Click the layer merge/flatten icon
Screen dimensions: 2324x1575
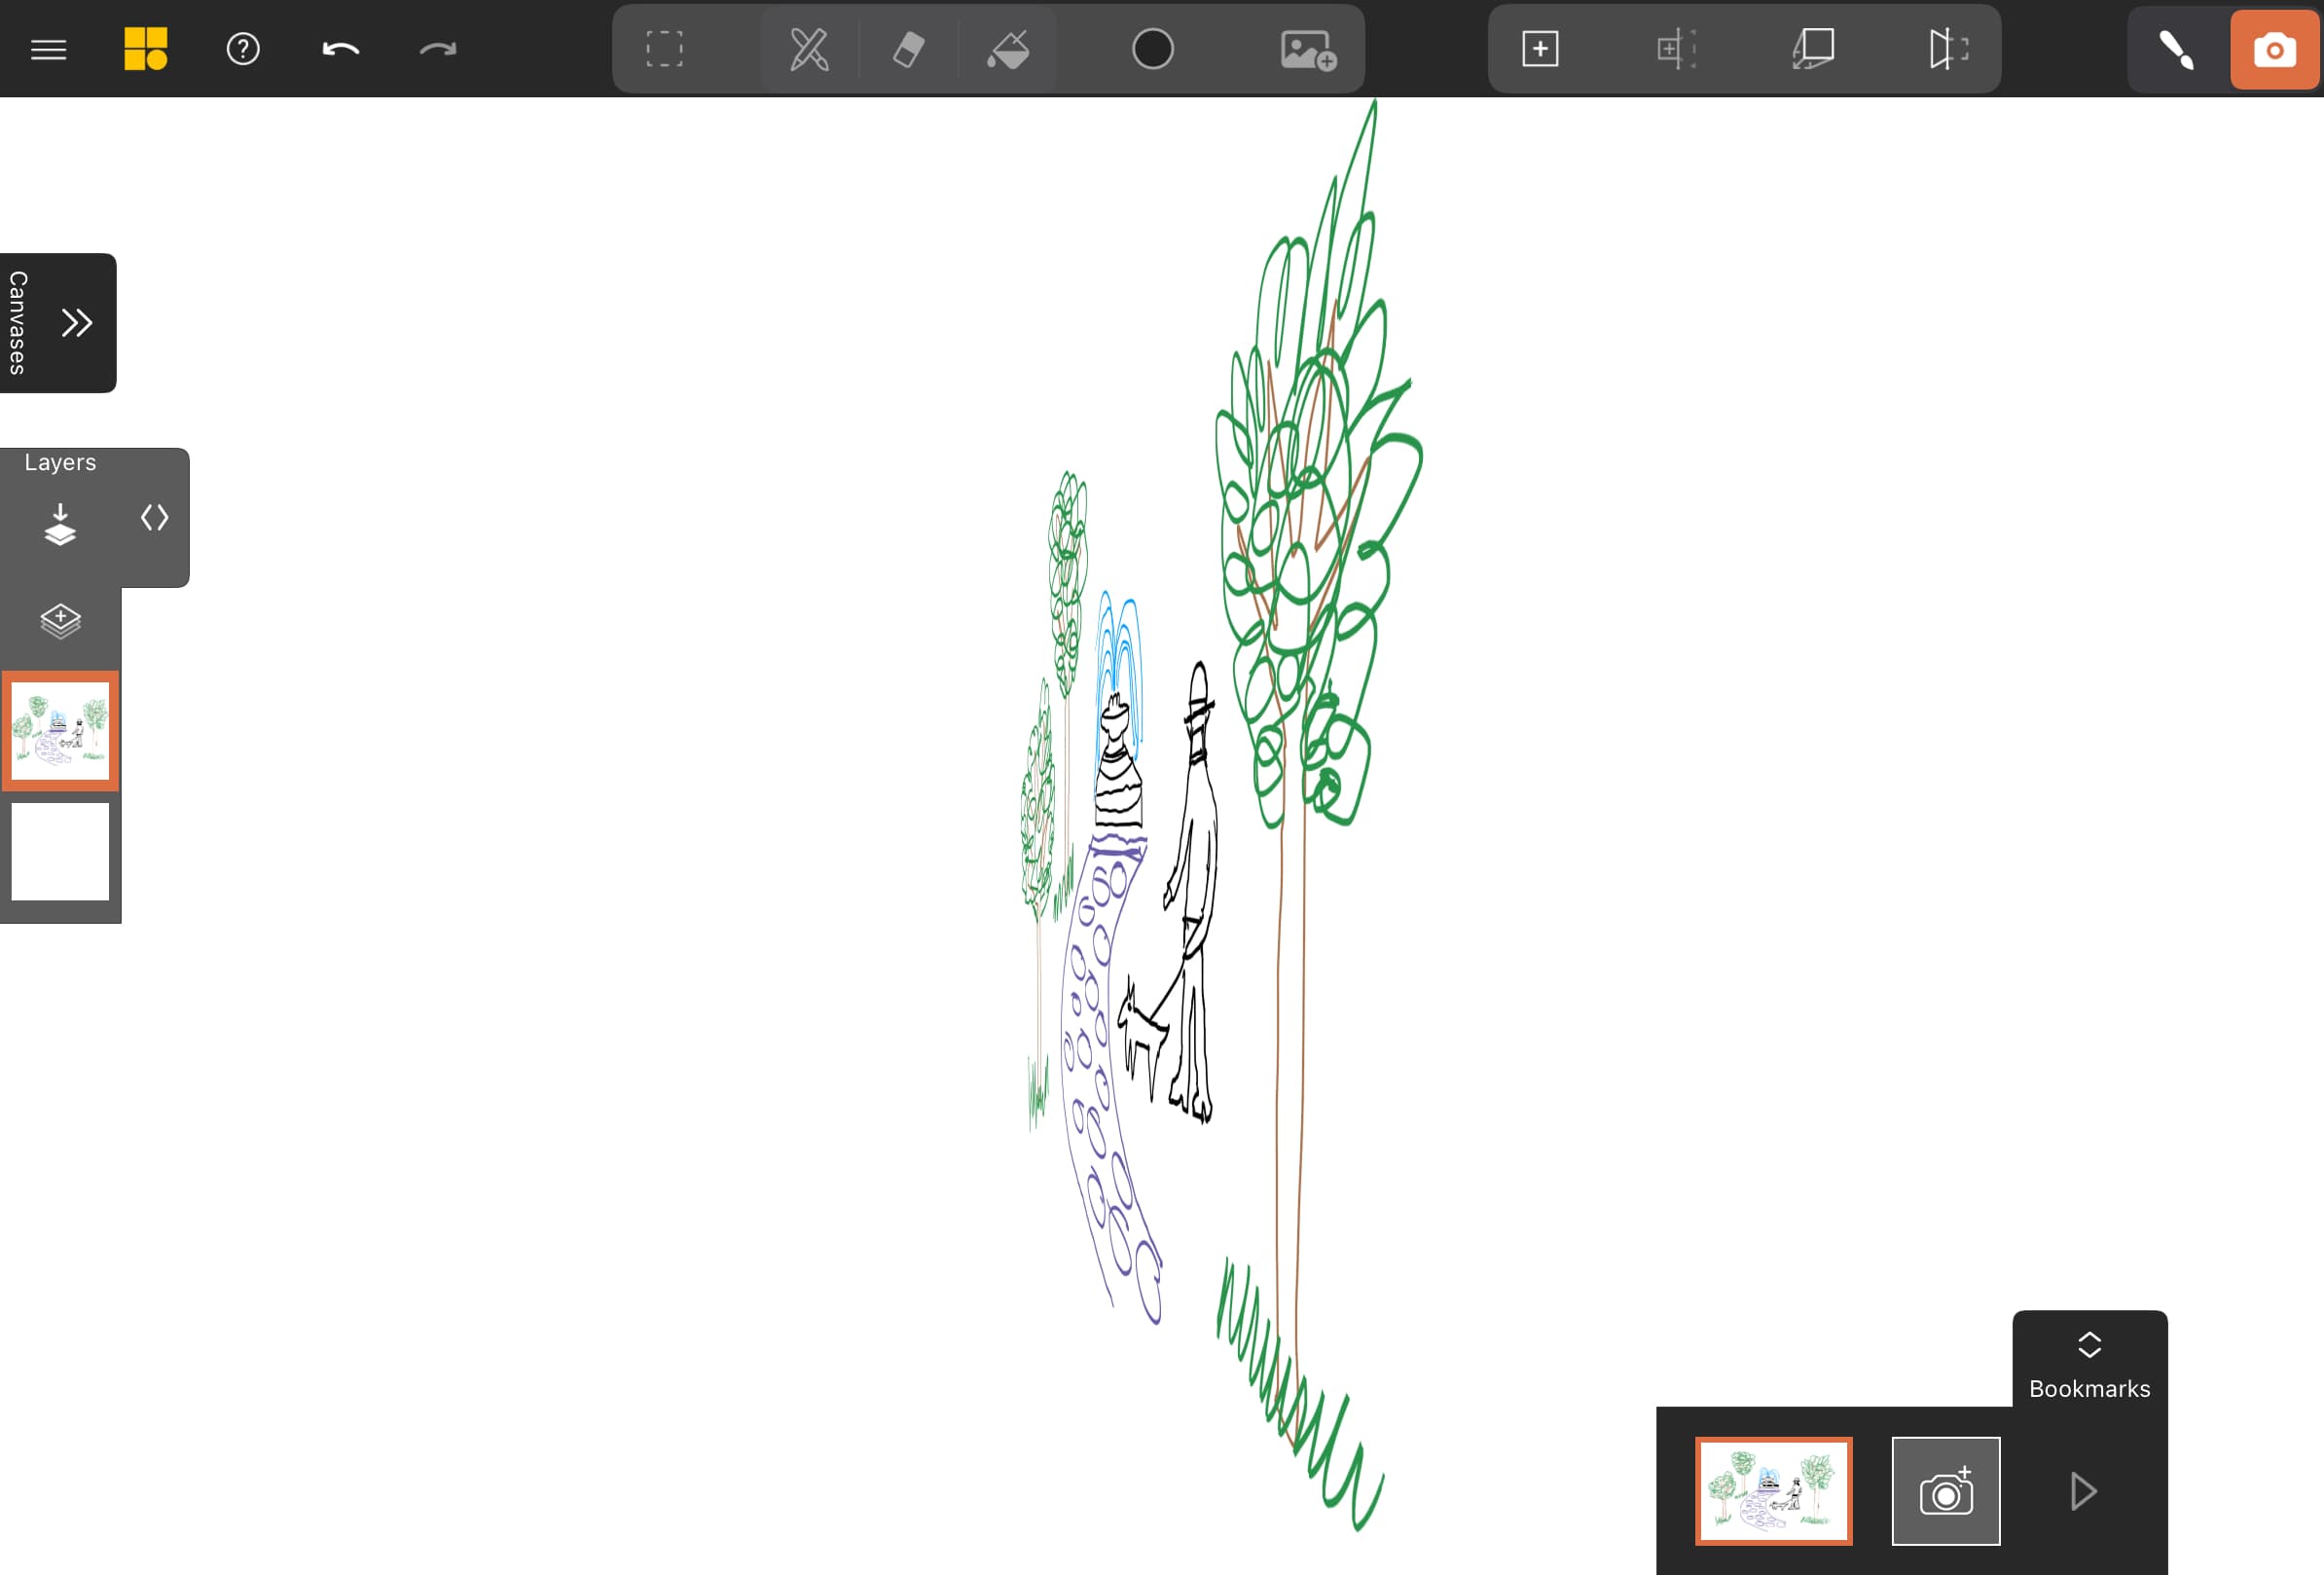click(59, 521)
